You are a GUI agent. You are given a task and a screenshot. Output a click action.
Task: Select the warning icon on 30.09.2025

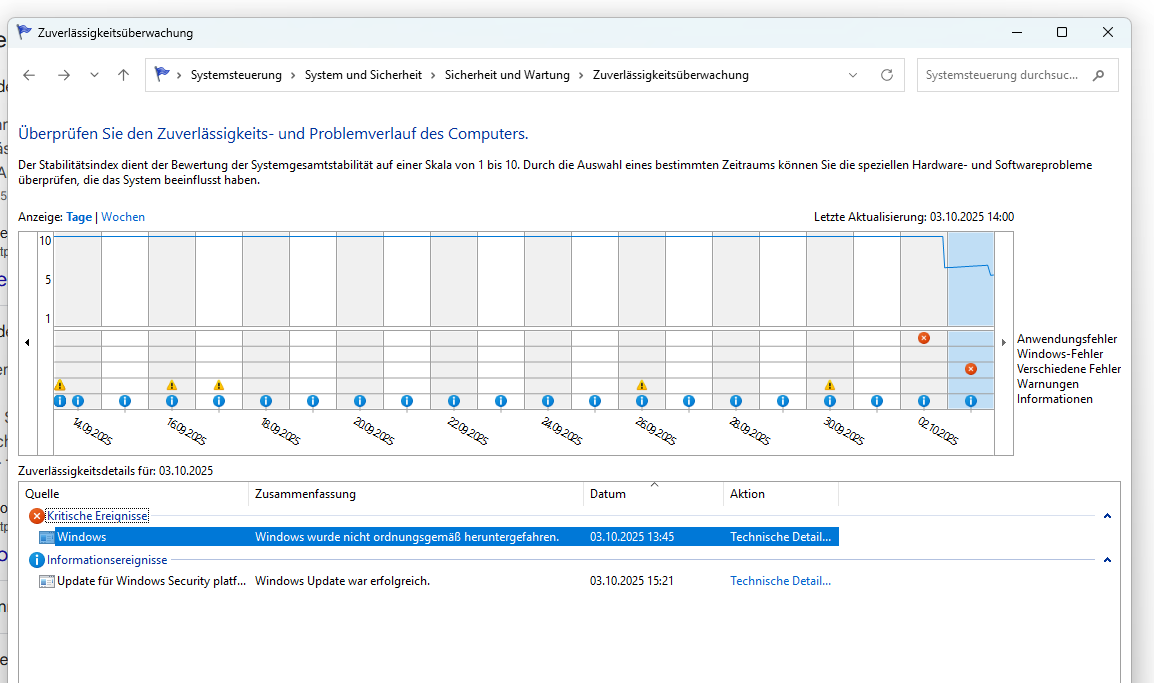(829, 385)
